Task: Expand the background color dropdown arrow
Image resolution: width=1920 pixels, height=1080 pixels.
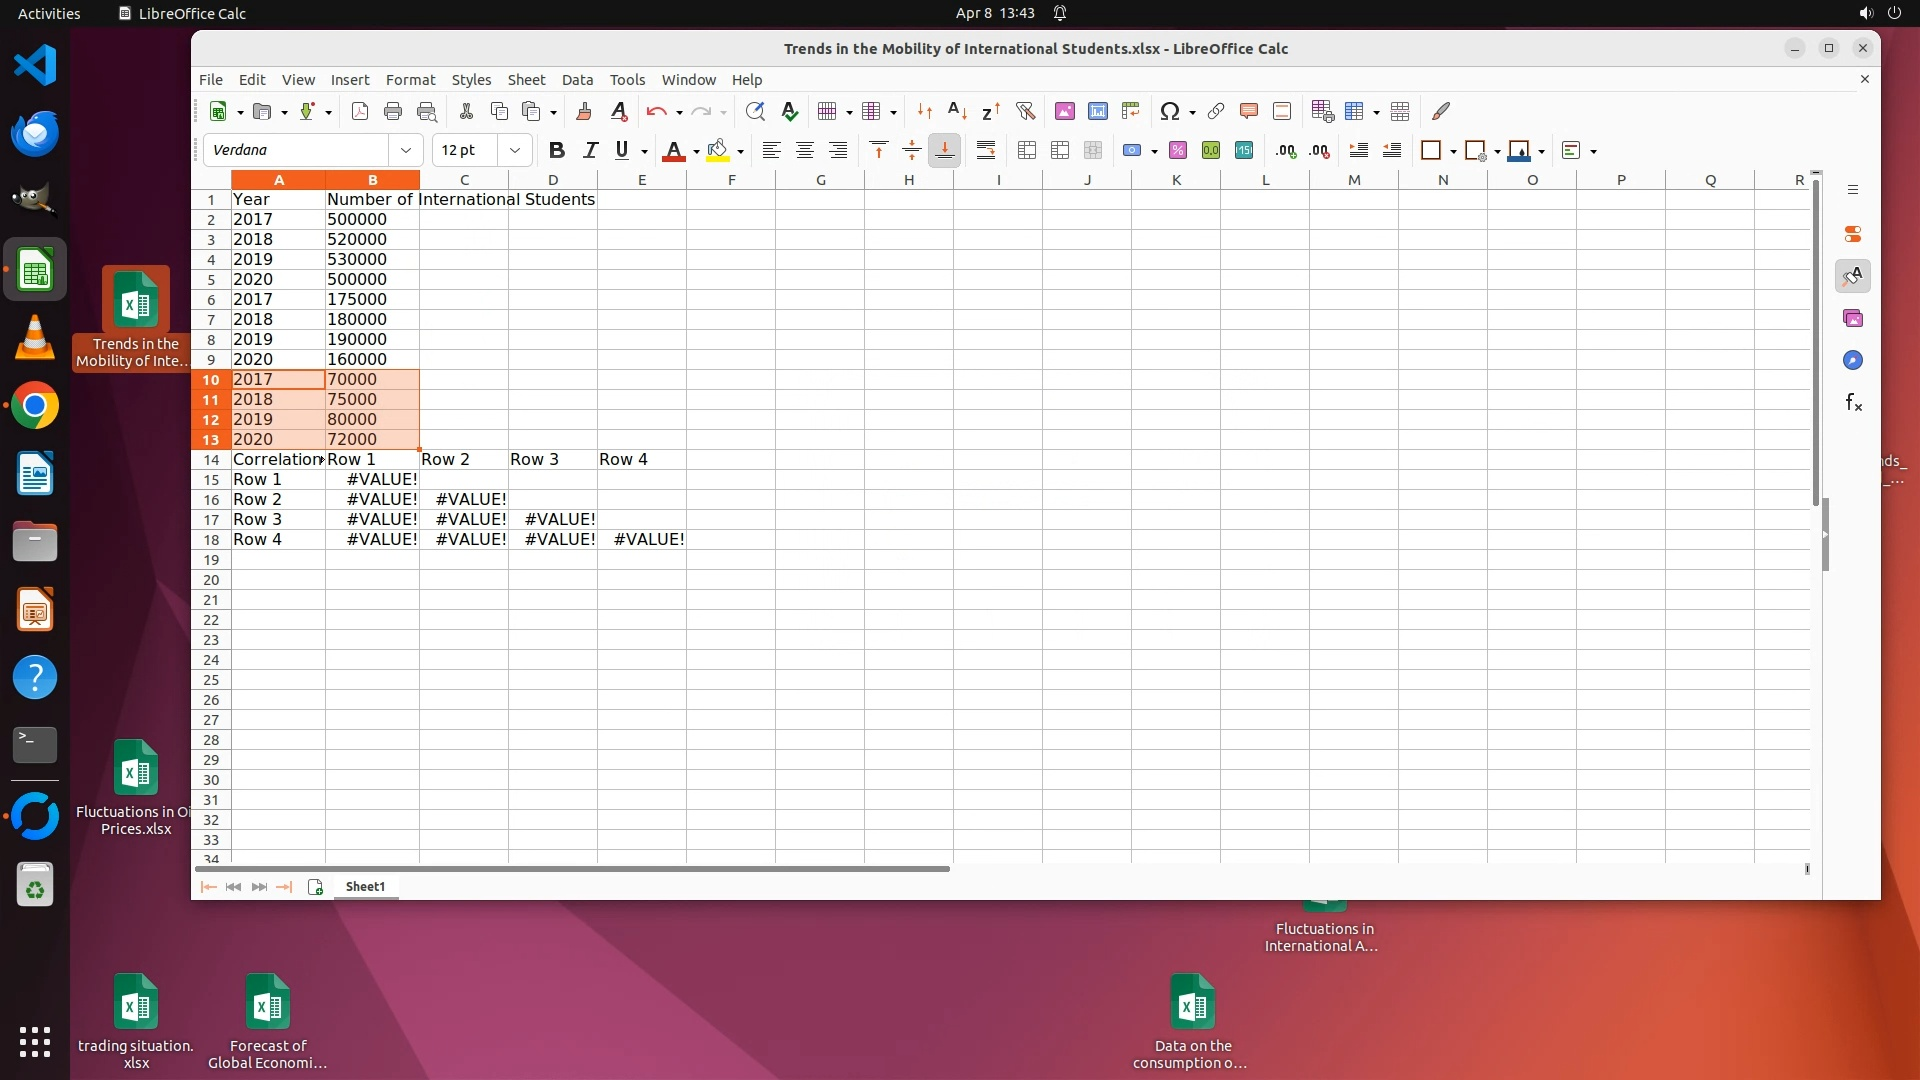Action: coord(740,152)
